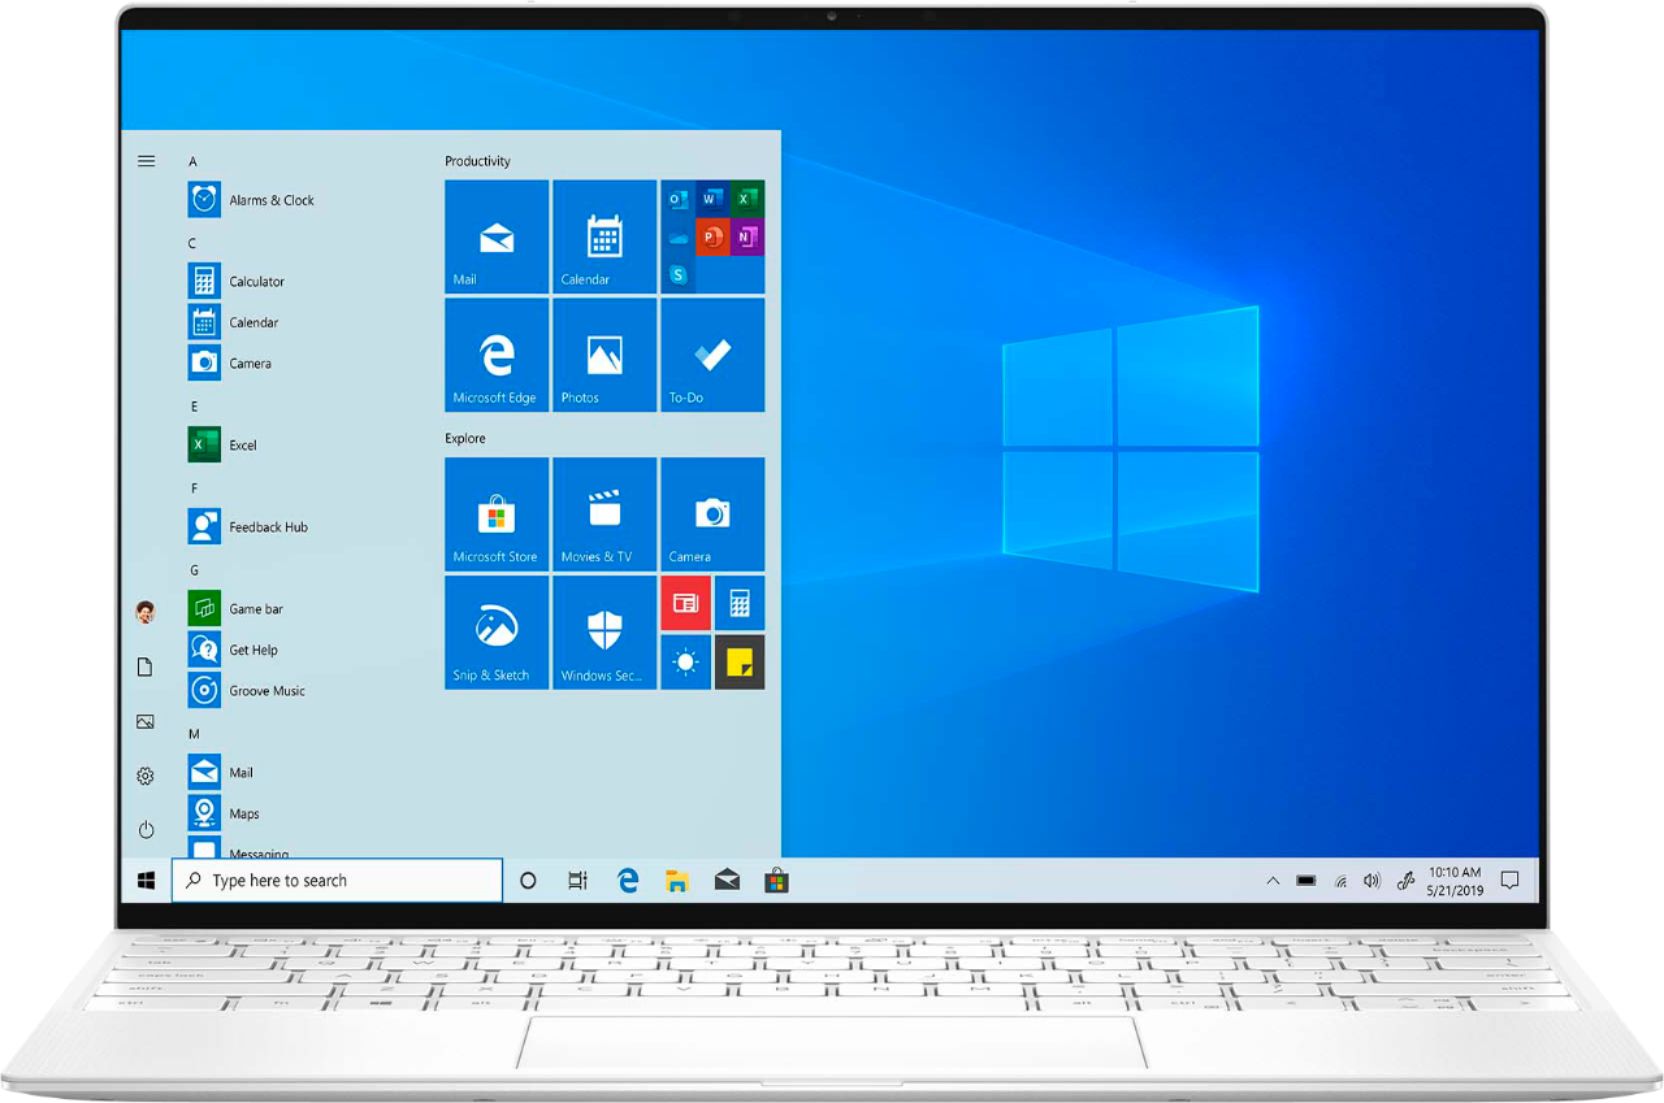Viewport: 1664px width, 1103px height.
Task: Open the Action Center notifications icon
Action: click(1510, 880)
